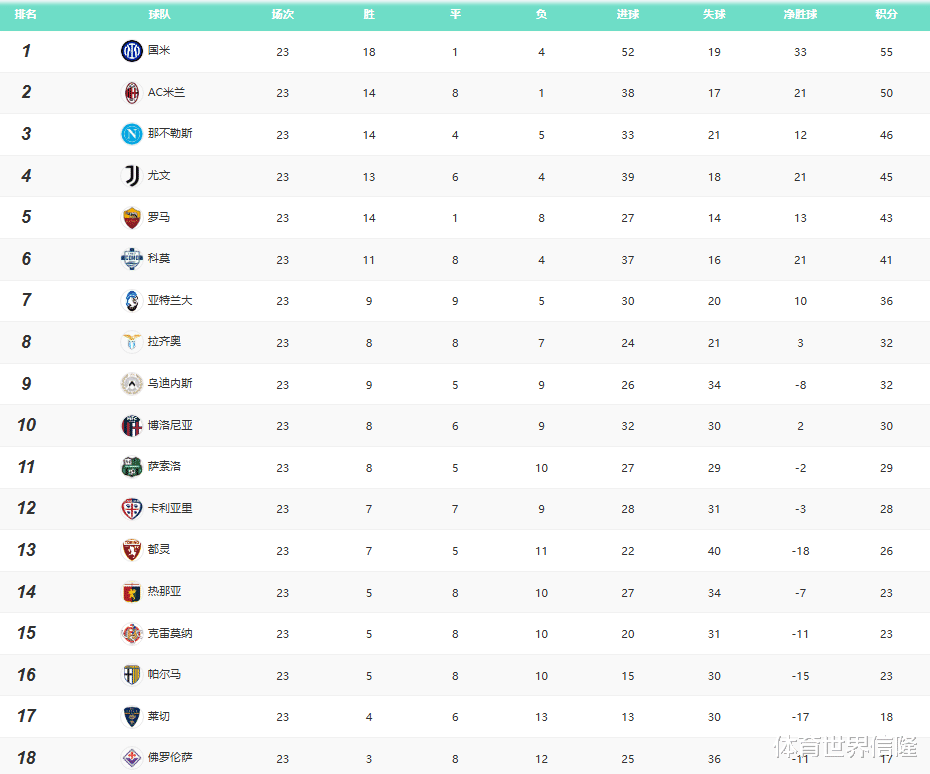Click the Atalanta (亚特兰大) club logo
Screen dimensions: 930x774
point(132,301)
